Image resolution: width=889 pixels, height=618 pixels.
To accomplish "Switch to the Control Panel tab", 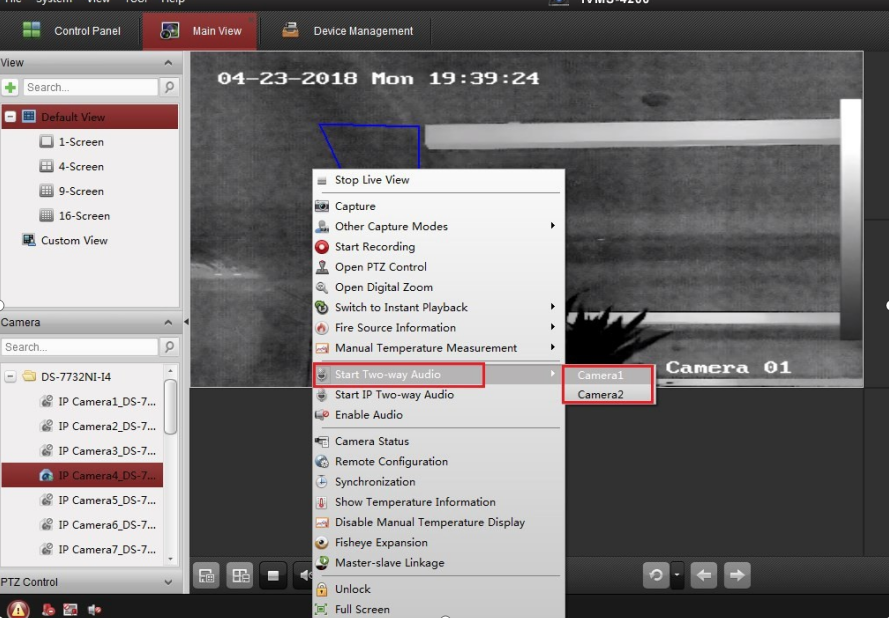I will (71, 31).
